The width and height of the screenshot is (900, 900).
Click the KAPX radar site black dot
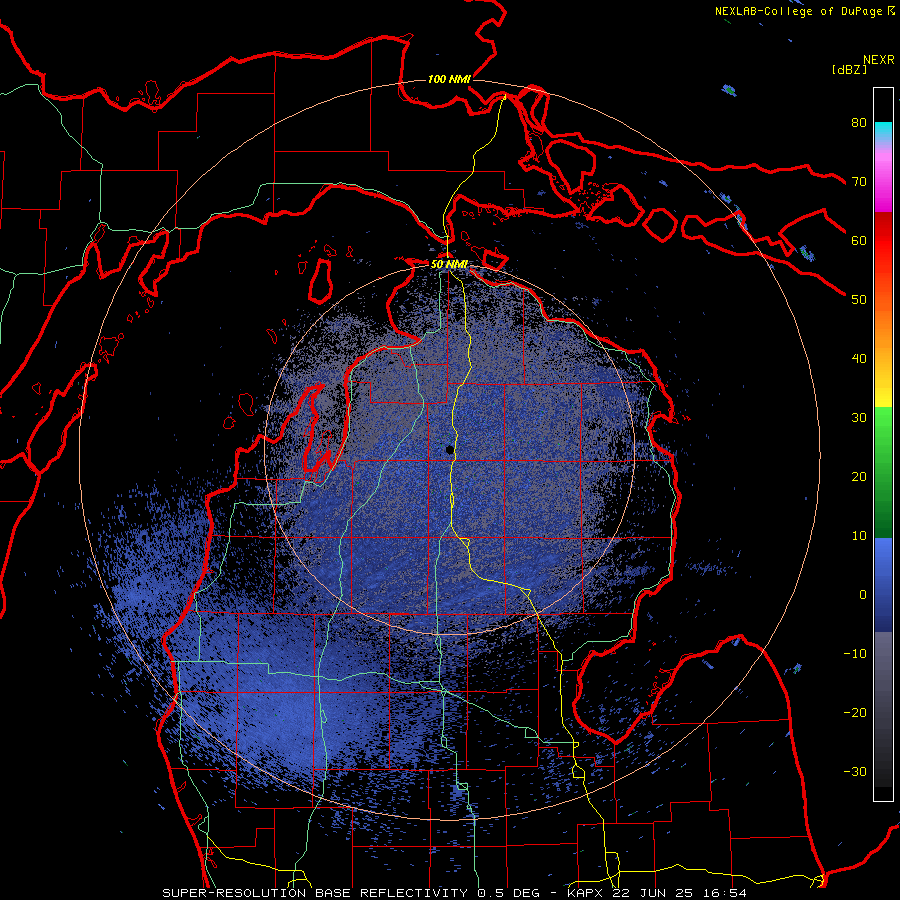(450, 450)
